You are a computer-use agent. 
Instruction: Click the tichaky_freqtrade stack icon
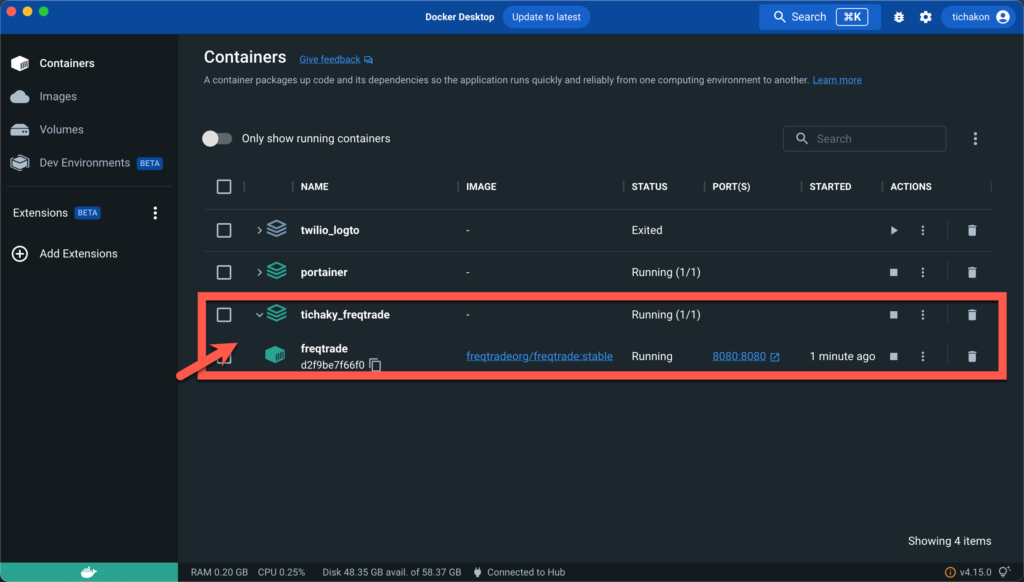(277, 313)
